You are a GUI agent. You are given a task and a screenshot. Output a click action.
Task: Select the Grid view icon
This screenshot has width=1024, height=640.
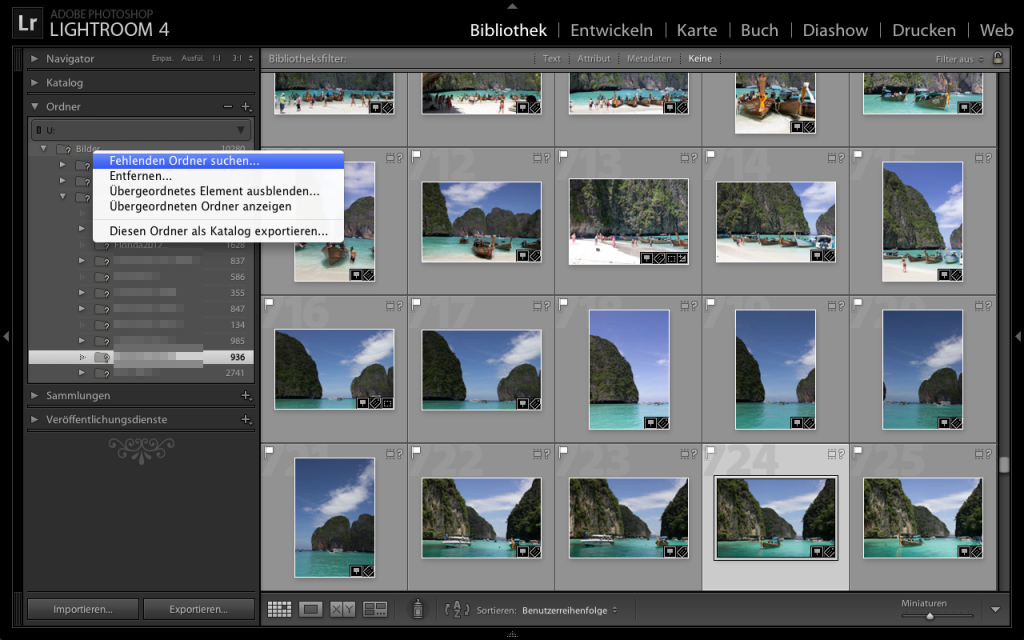[x=280, y=609]
